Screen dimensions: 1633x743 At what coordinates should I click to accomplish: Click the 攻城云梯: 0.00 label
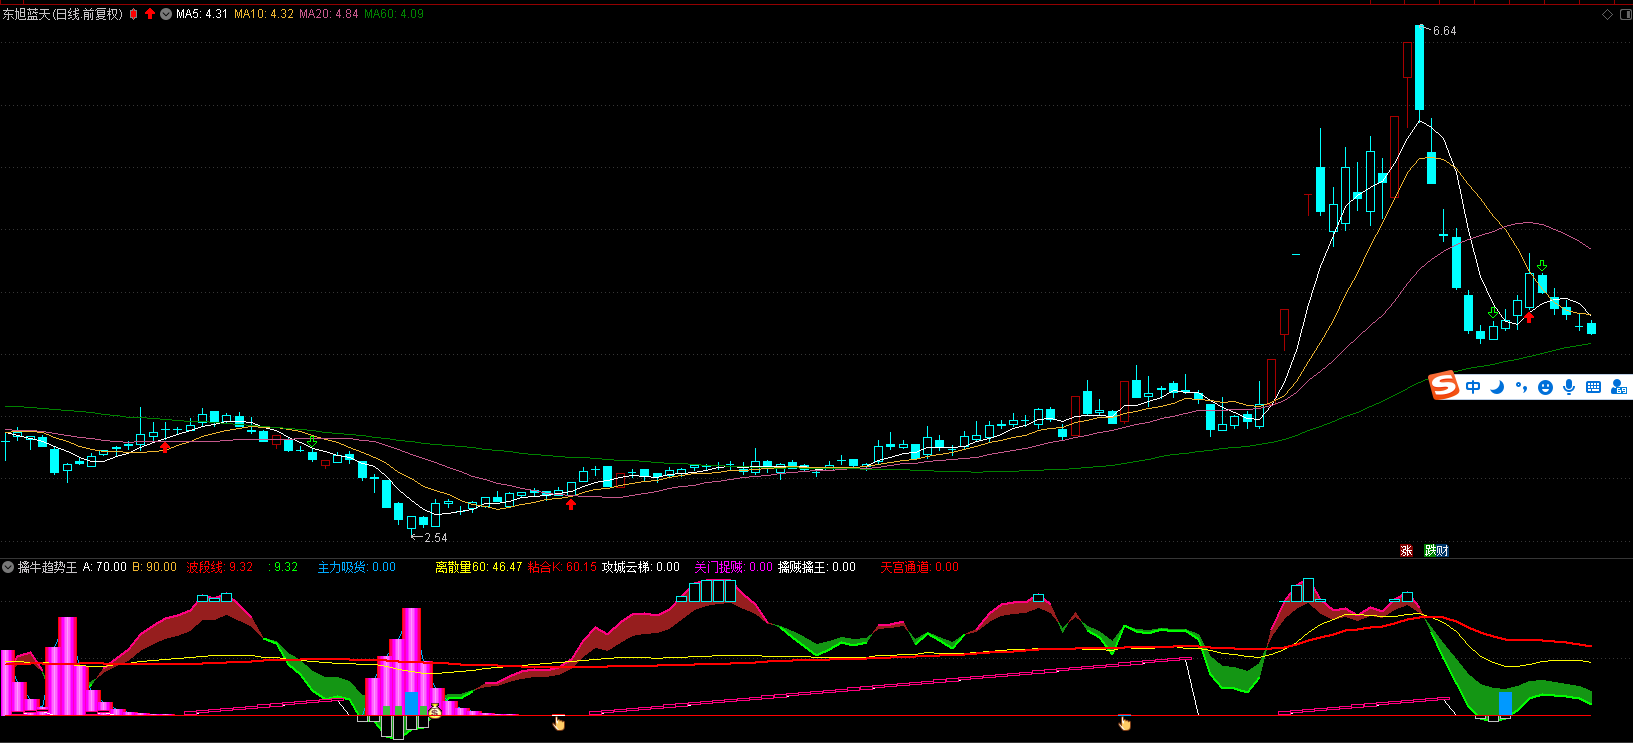click(641, 567)
